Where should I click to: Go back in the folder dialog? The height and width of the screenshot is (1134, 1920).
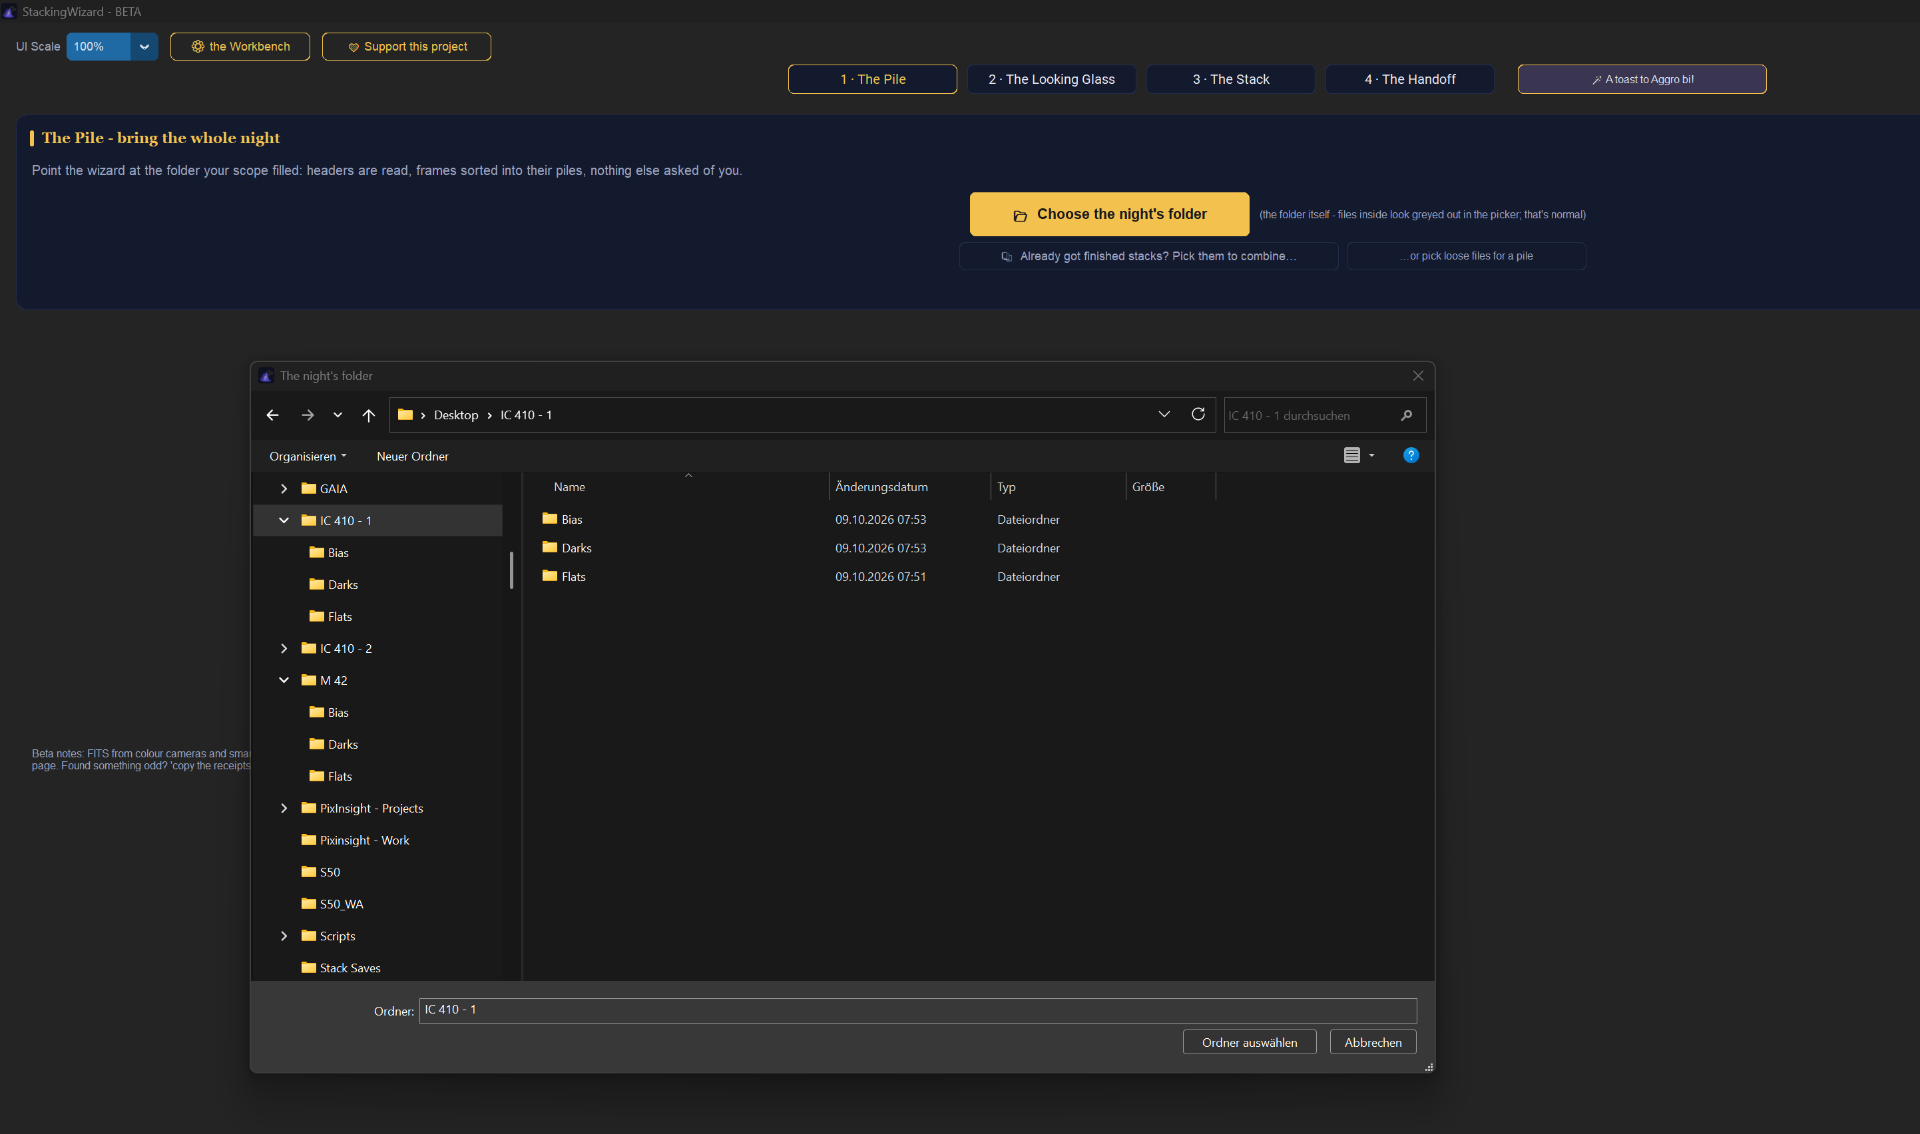[272, 415]
